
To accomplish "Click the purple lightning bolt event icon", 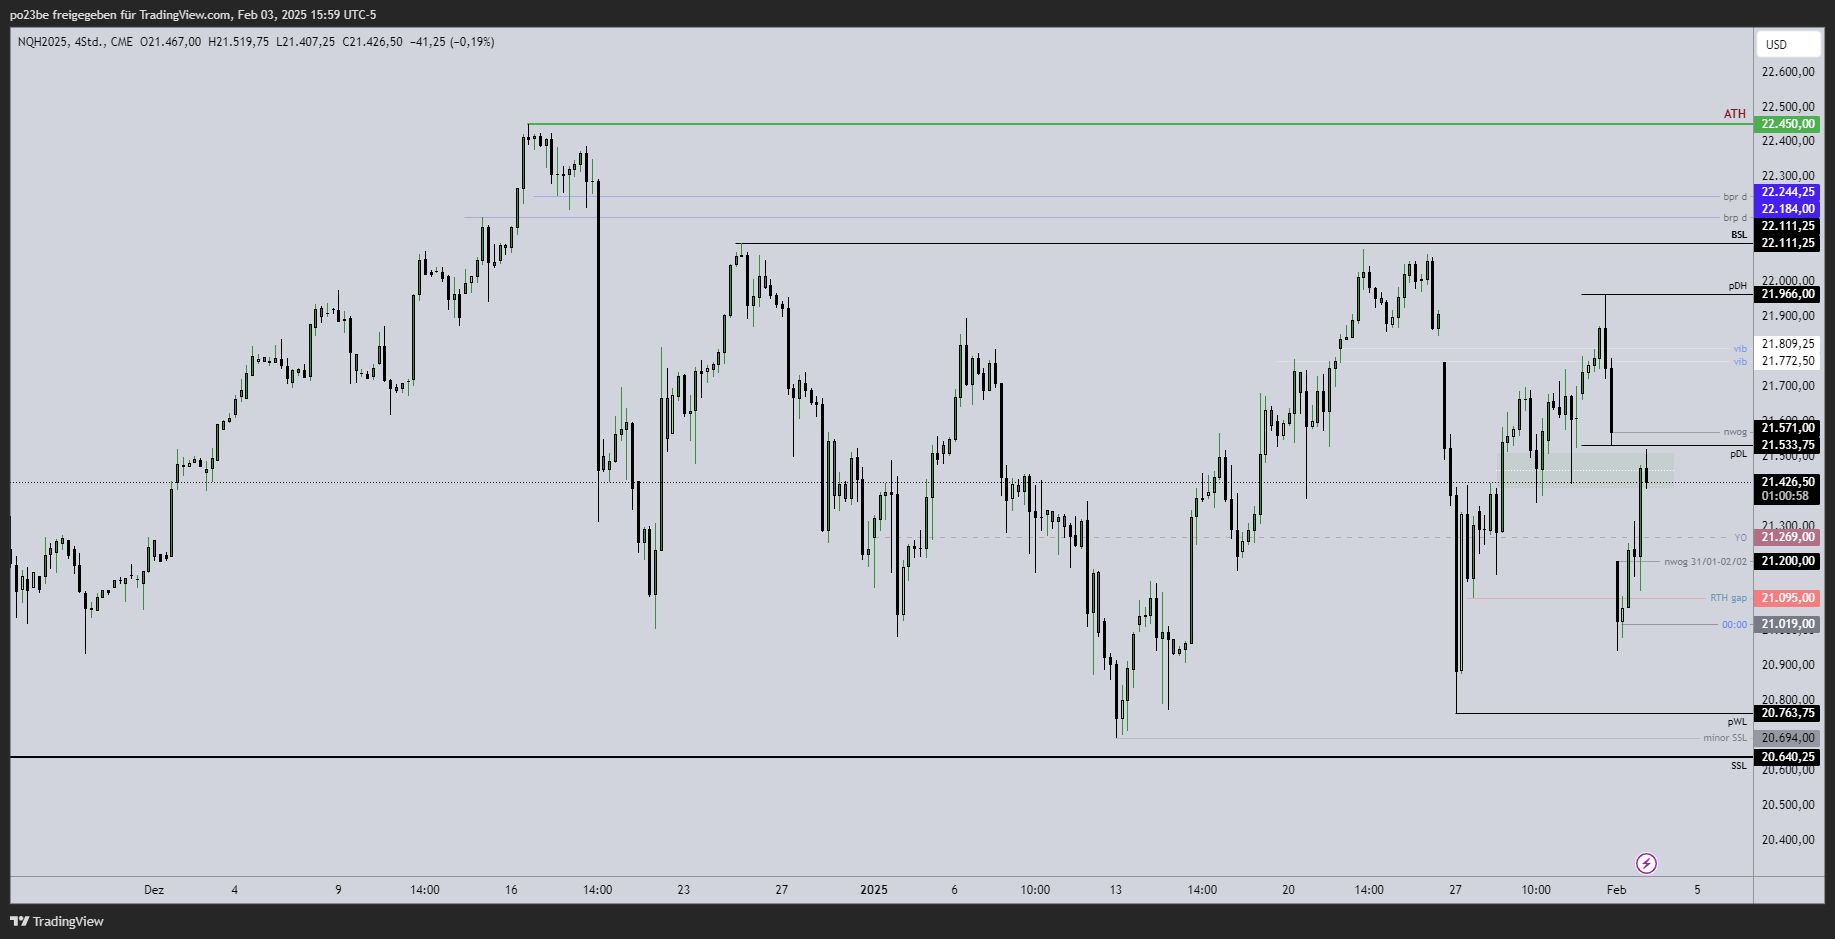I will [x=1646, y=863].
